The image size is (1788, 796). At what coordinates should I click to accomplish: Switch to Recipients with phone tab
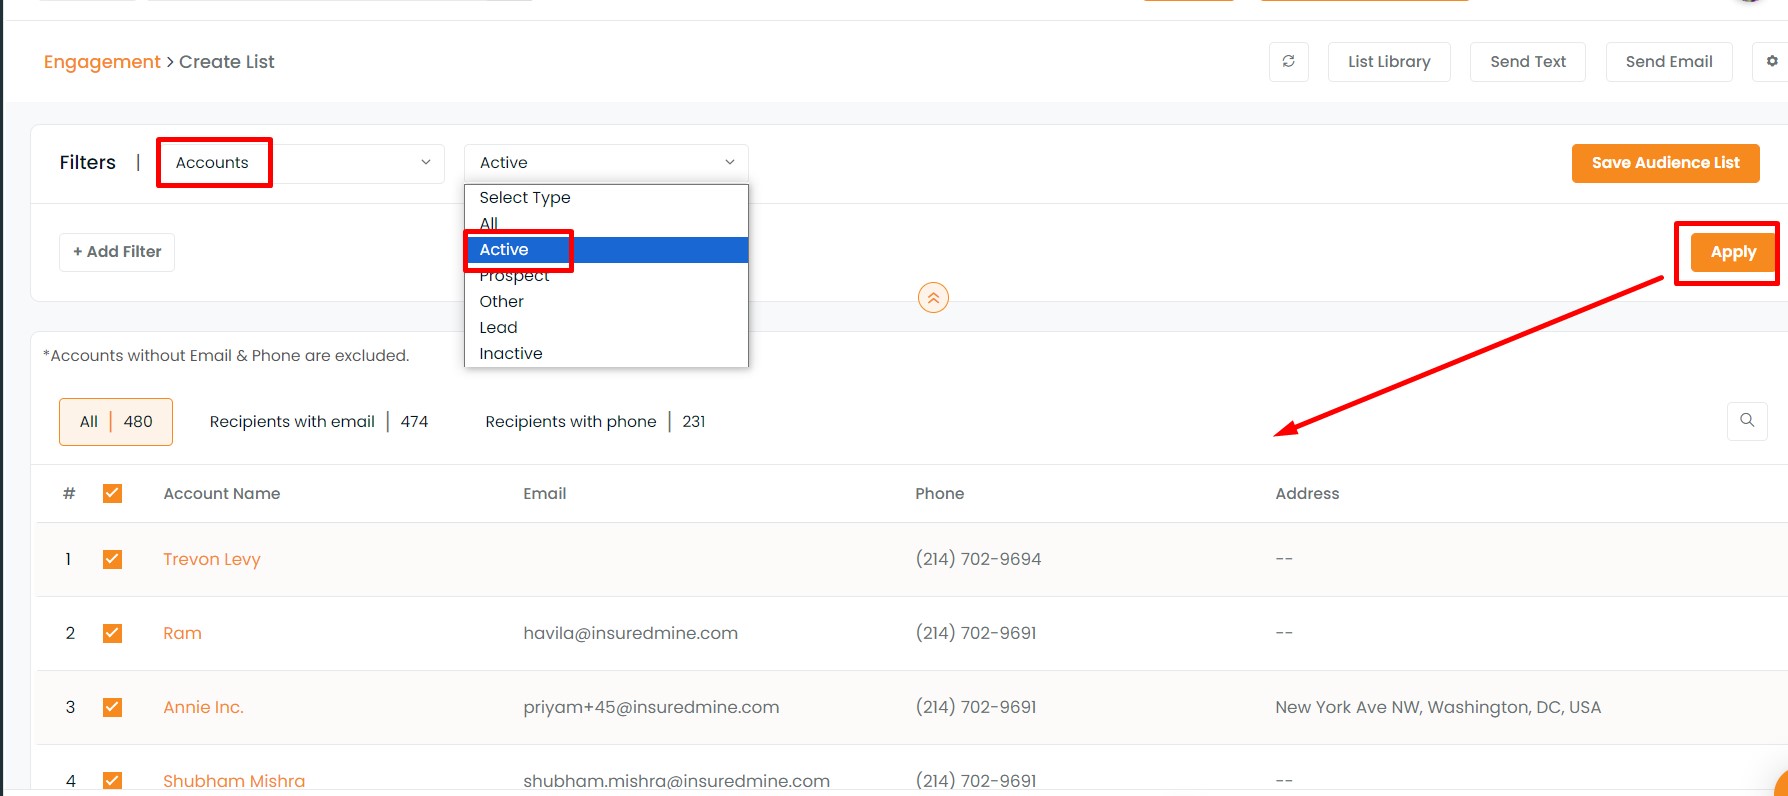pos(595,422)
